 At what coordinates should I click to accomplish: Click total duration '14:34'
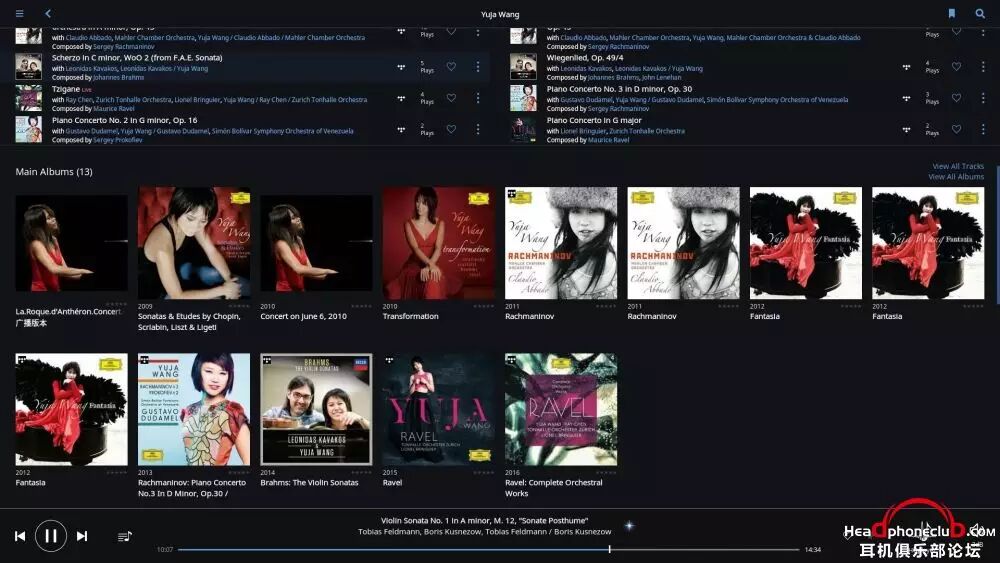click(813, 550)
